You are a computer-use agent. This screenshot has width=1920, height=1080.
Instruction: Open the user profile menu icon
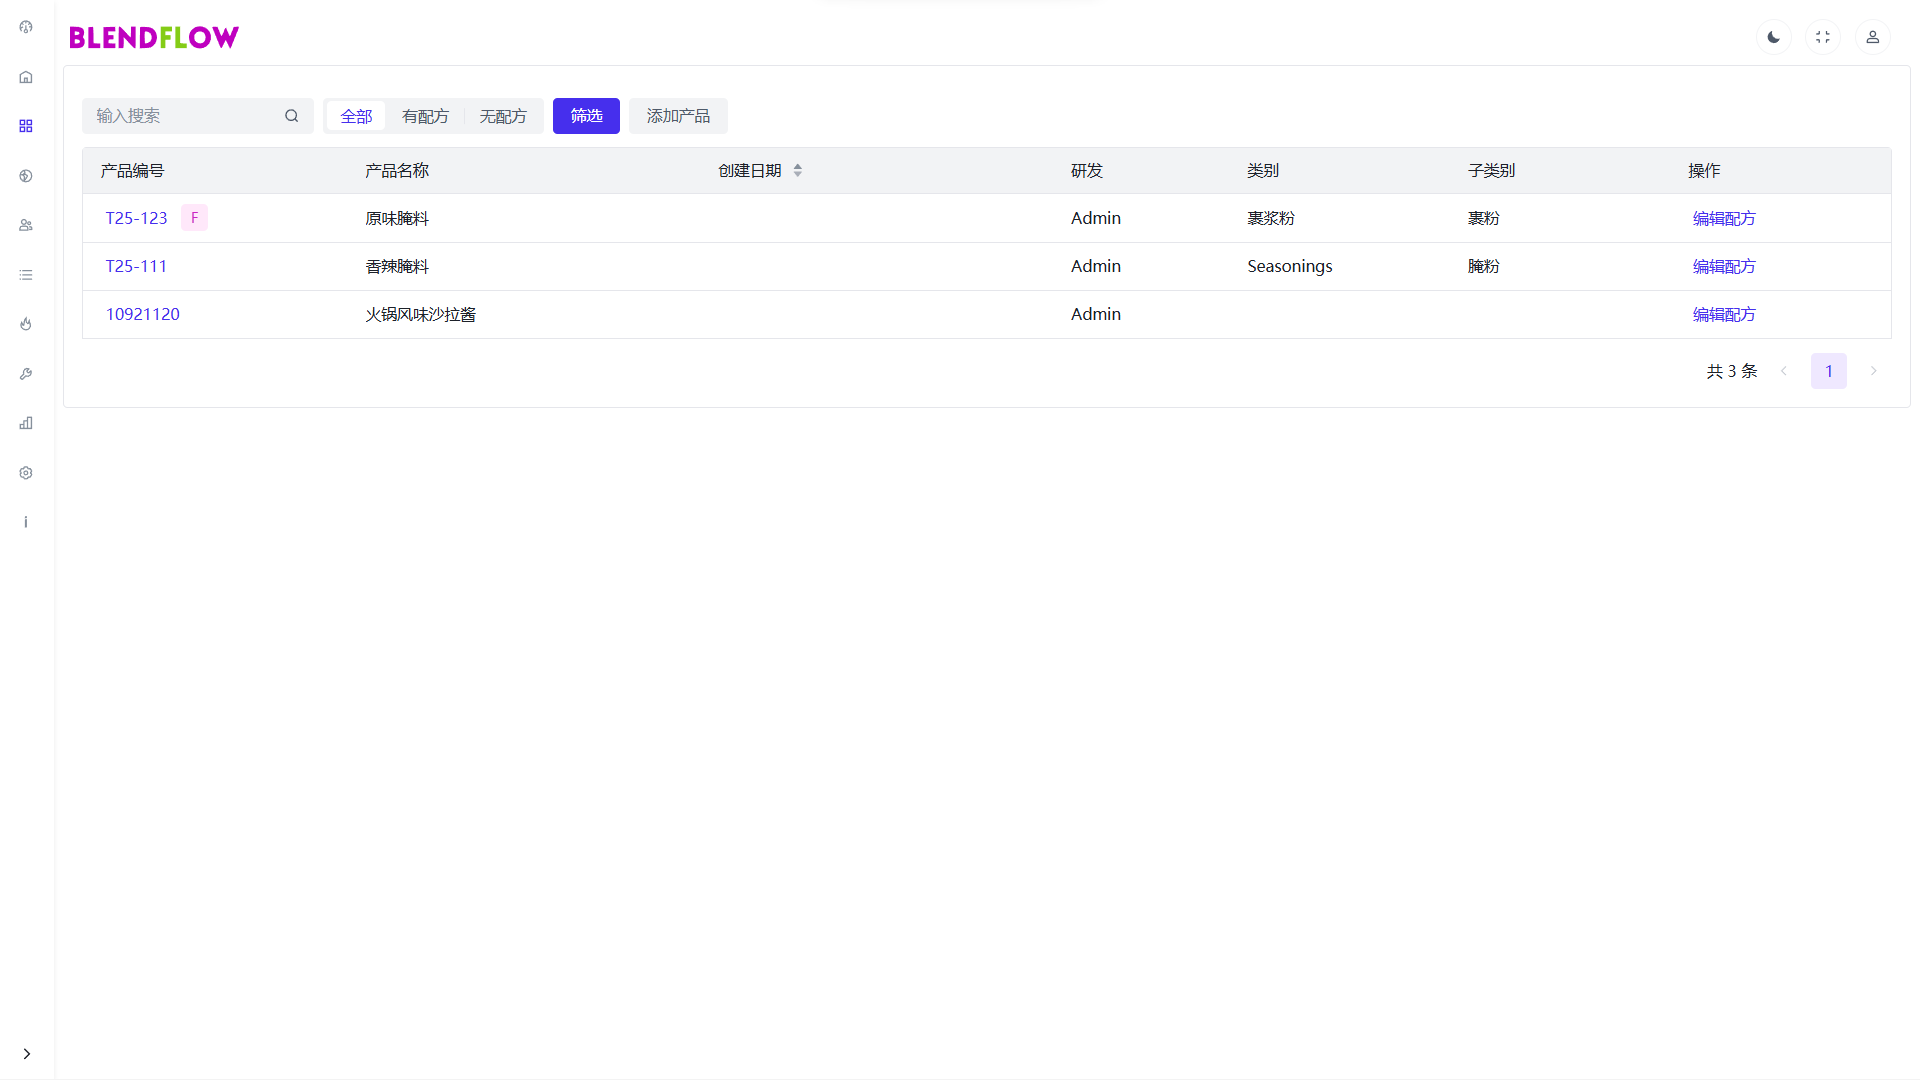coord(1872,37)
